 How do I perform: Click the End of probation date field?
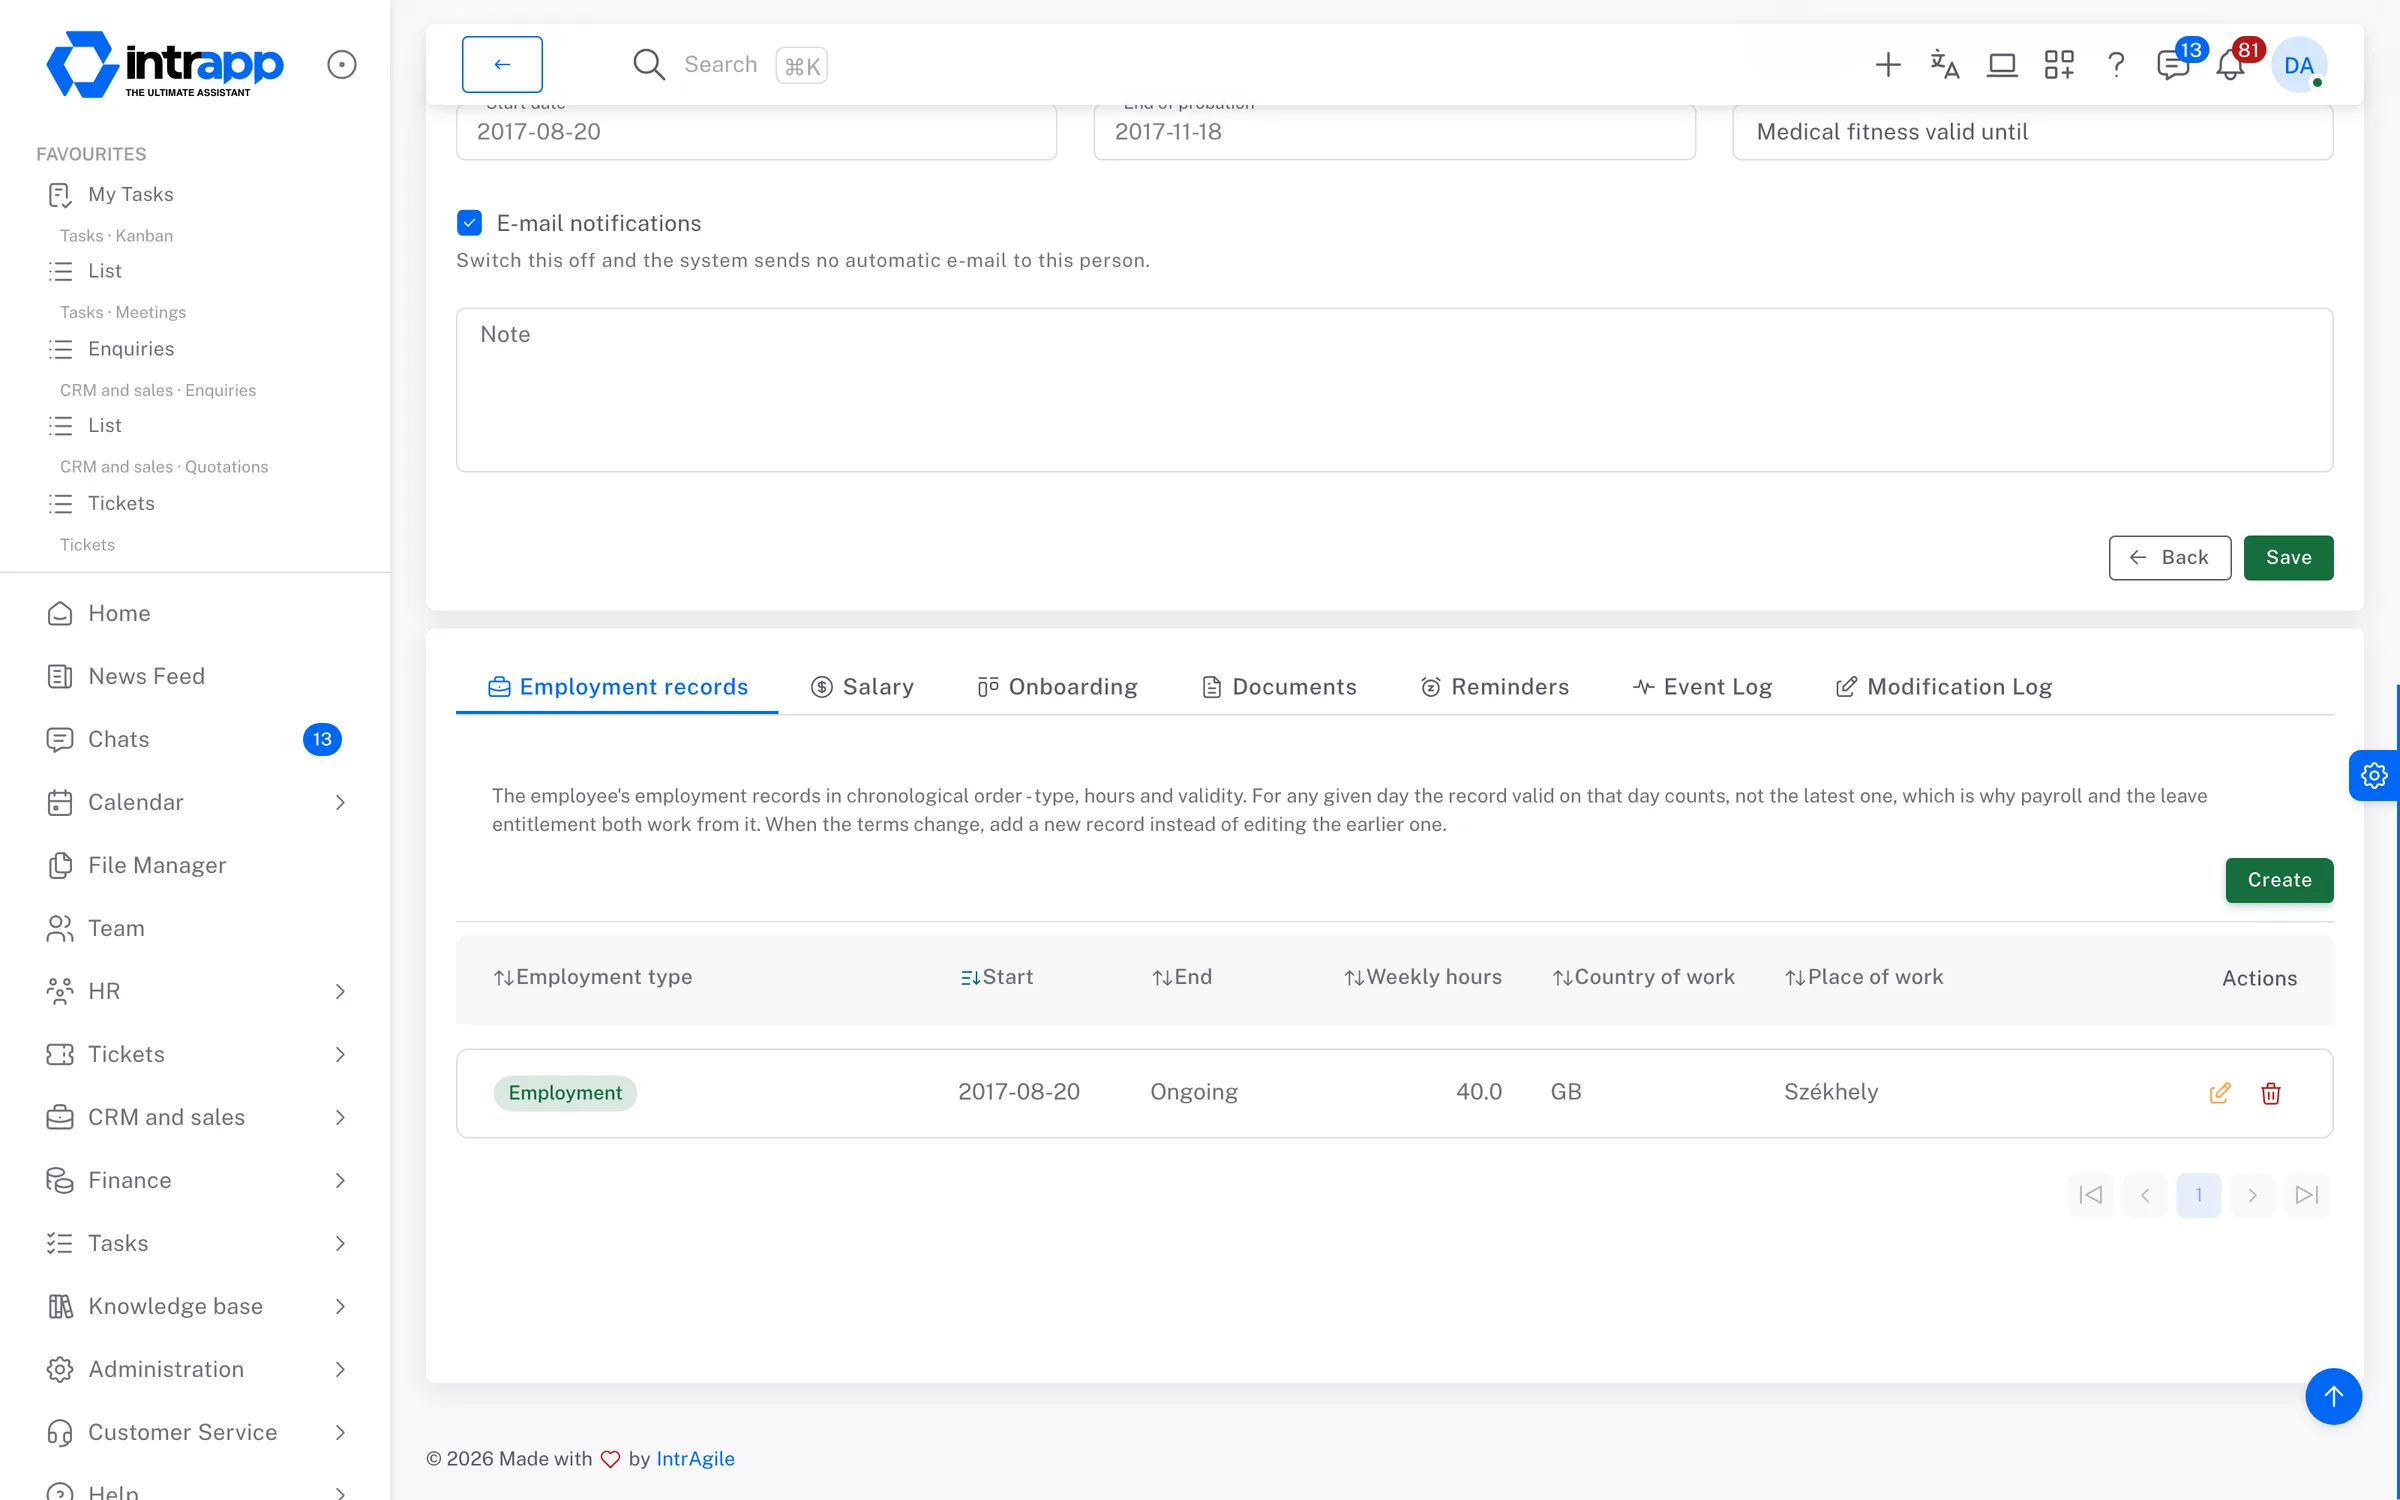coord(1394,131)
